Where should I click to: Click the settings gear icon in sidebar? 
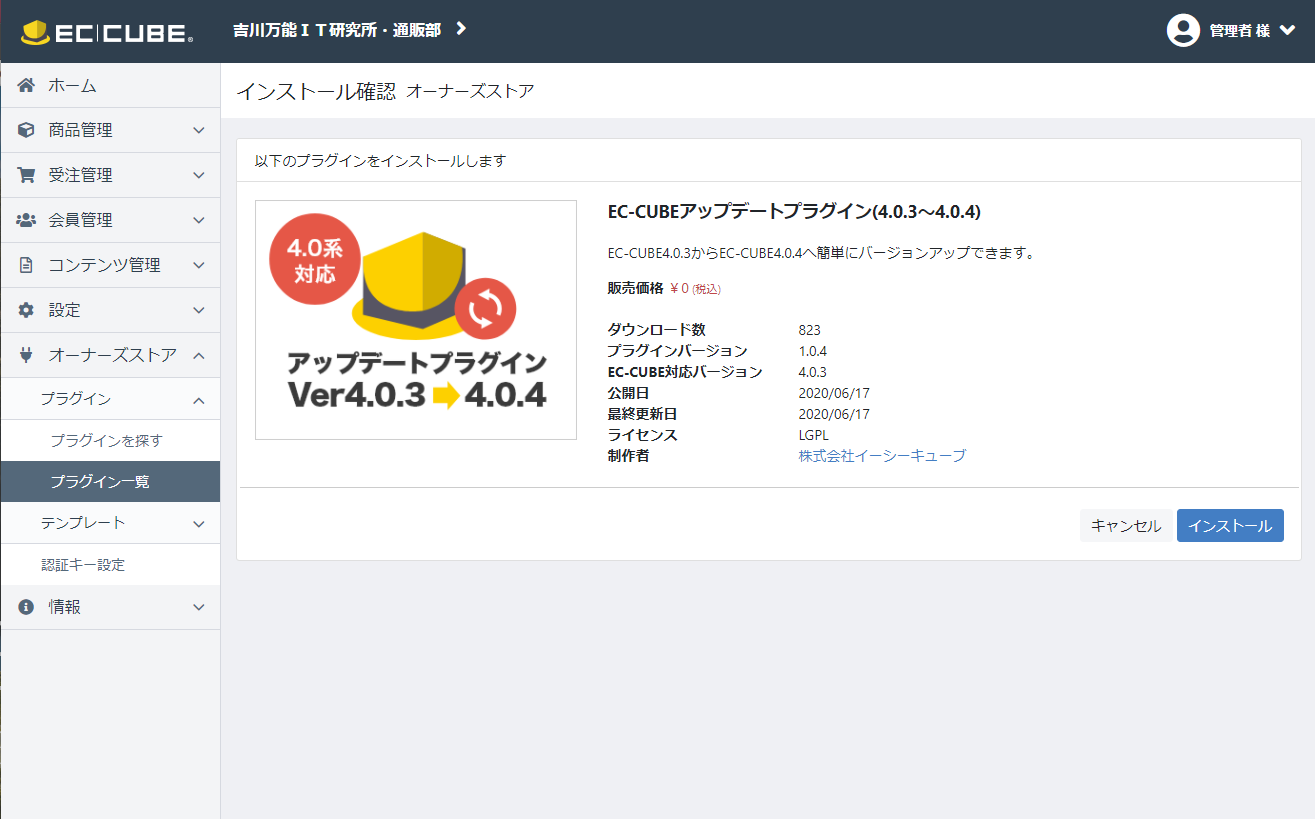[x=27, y=310]
